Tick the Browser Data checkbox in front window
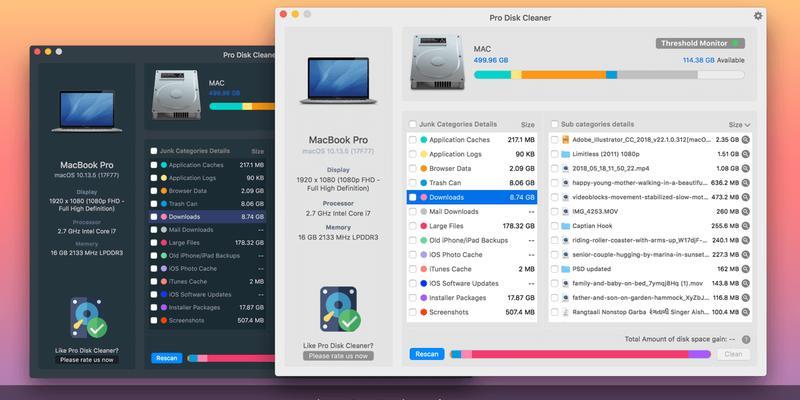 pyautogui.click(x=413, y=168)
